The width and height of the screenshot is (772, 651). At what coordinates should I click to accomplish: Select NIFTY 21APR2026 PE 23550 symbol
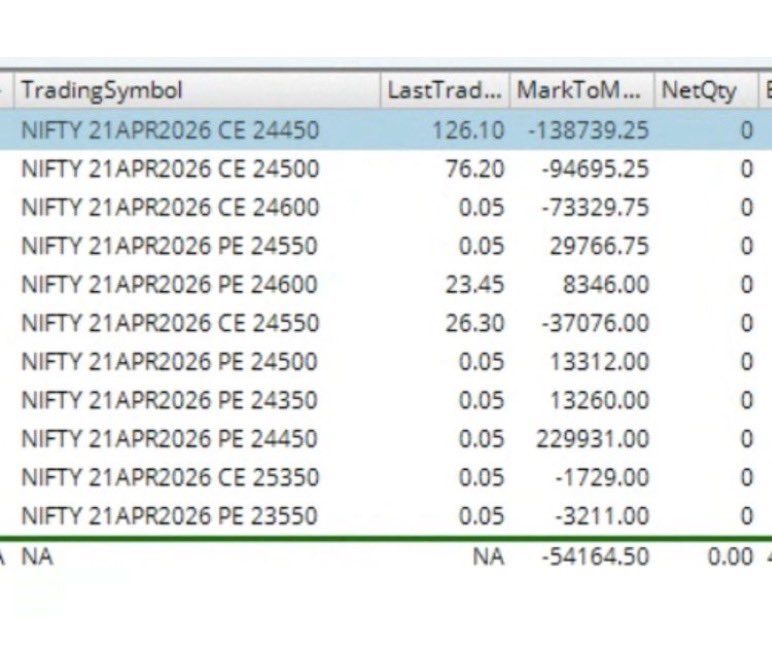(x=169, y=516)
